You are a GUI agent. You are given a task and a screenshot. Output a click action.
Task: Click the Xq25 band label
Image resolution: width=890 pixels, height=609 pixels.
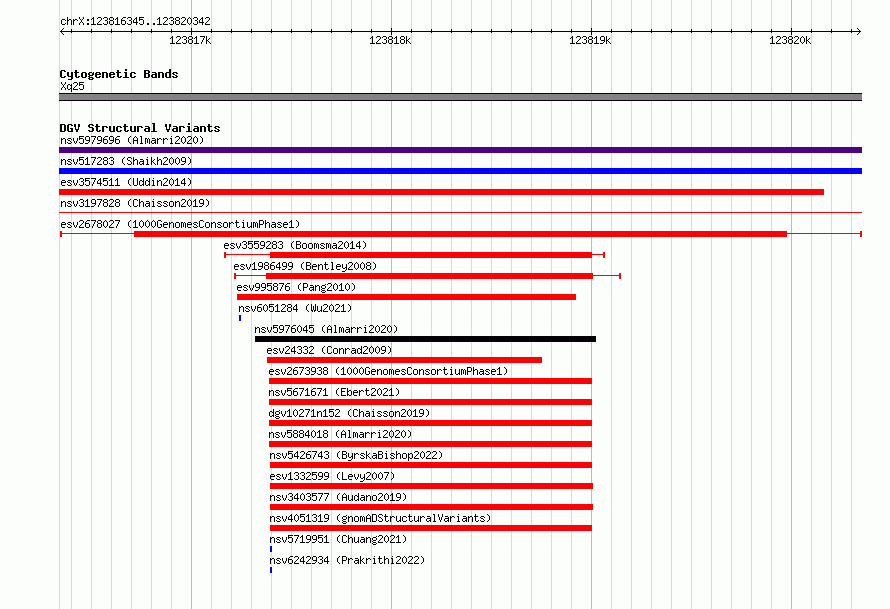(x=72, y=86)
